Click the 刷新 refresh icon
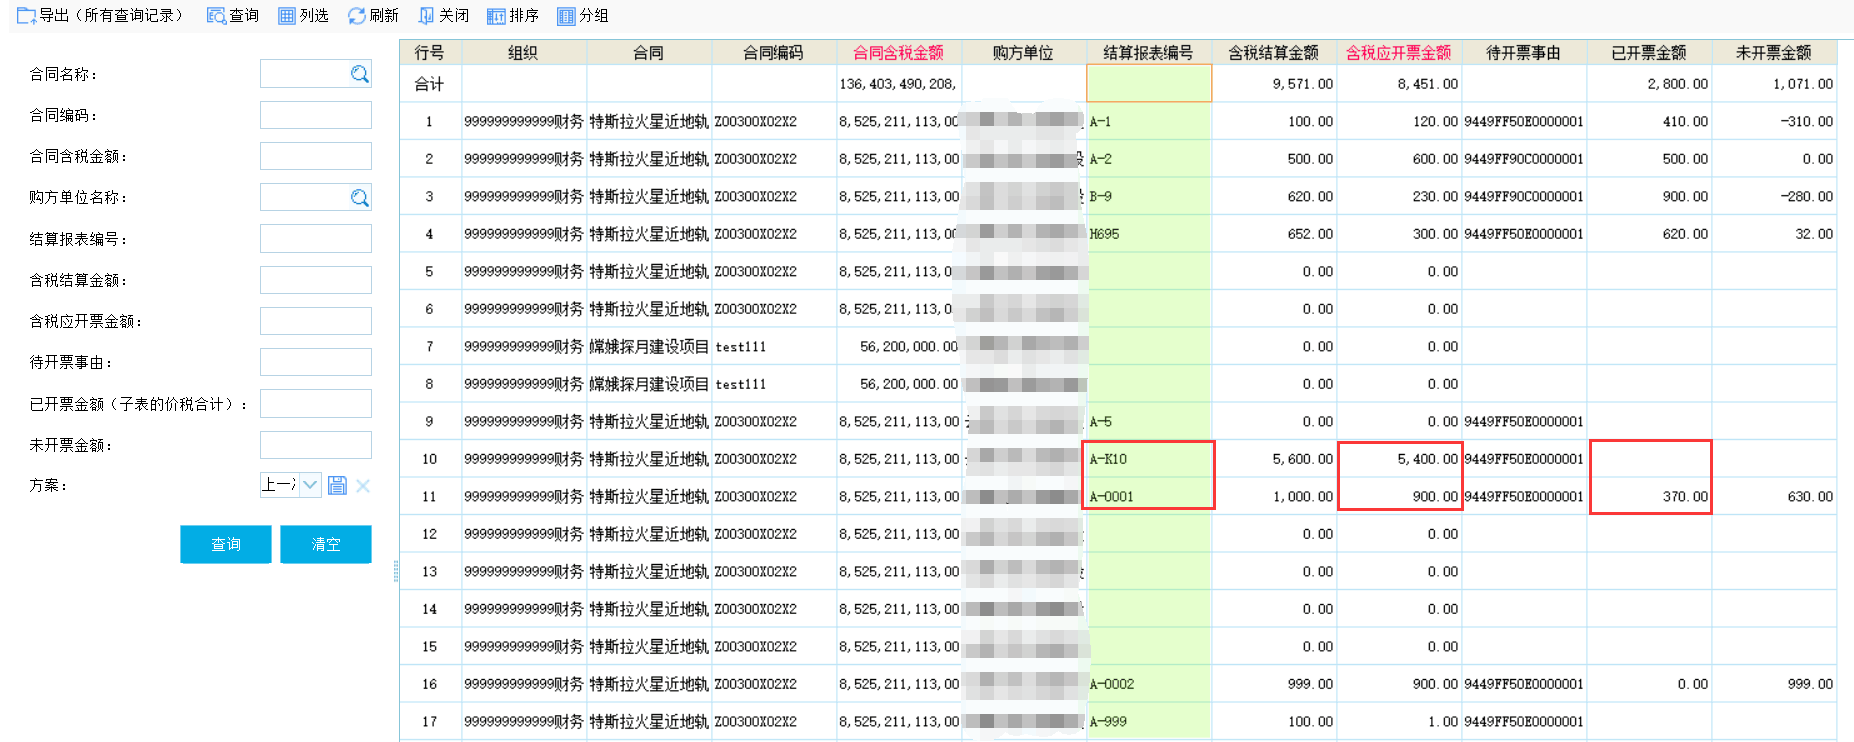Screen dimensions: 1854x742 point(356,16)
